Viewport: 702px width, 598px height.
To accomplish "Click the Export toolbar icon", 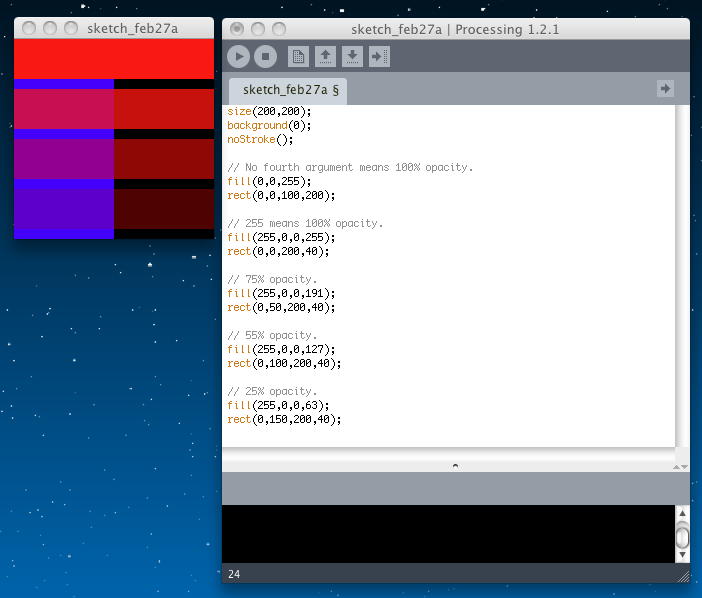I will pyautogui.click(x=379, y=57).
